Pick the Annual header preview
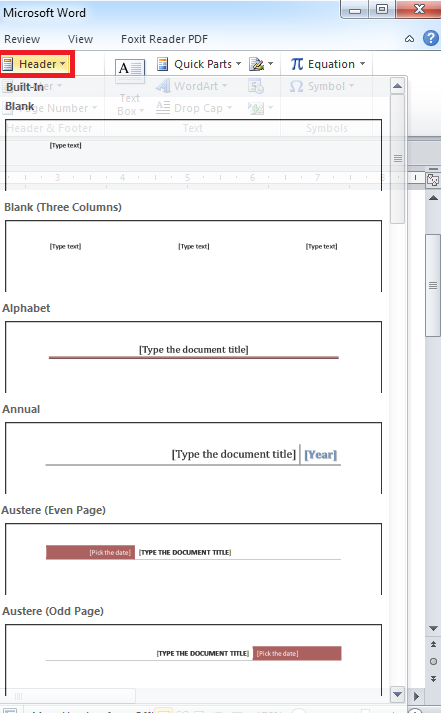 [x=193, y=458]
